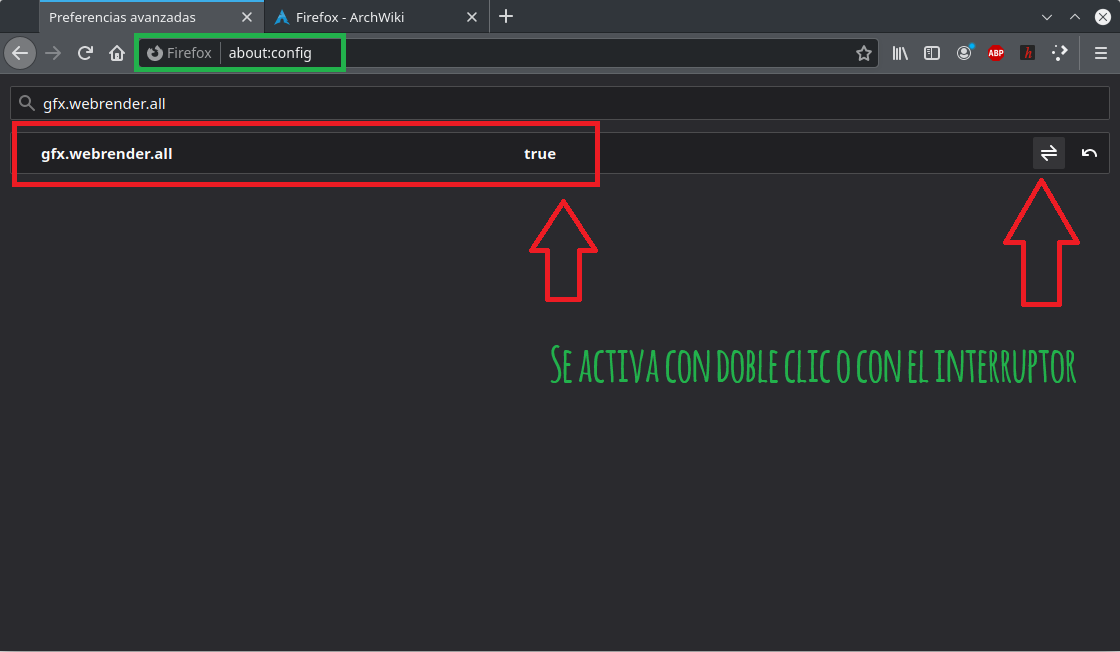Viewport: 1120px width, 652px height.
Task: Open the Firefox account icon
Action: [x=963, y=53]
